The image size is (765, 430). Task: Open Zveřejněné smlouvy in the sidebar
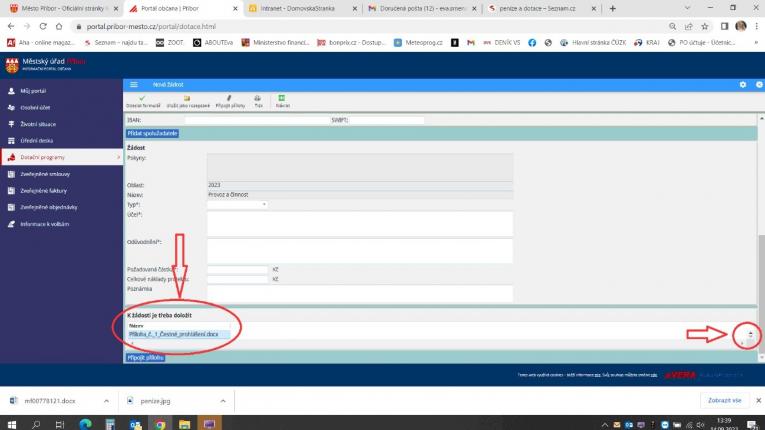coord(45,174)
